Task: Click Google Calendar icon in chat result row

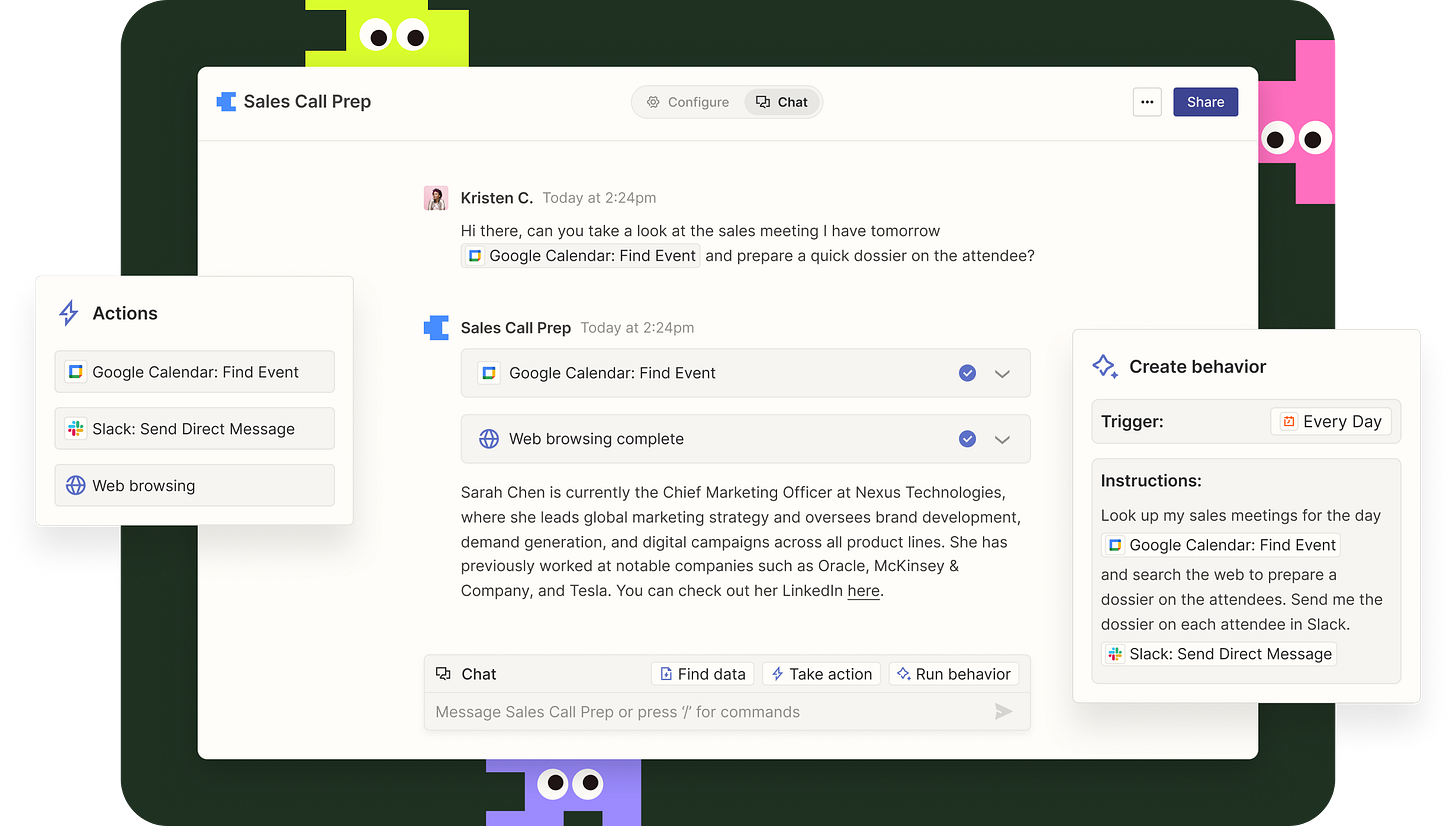Action: pos(489,373)
